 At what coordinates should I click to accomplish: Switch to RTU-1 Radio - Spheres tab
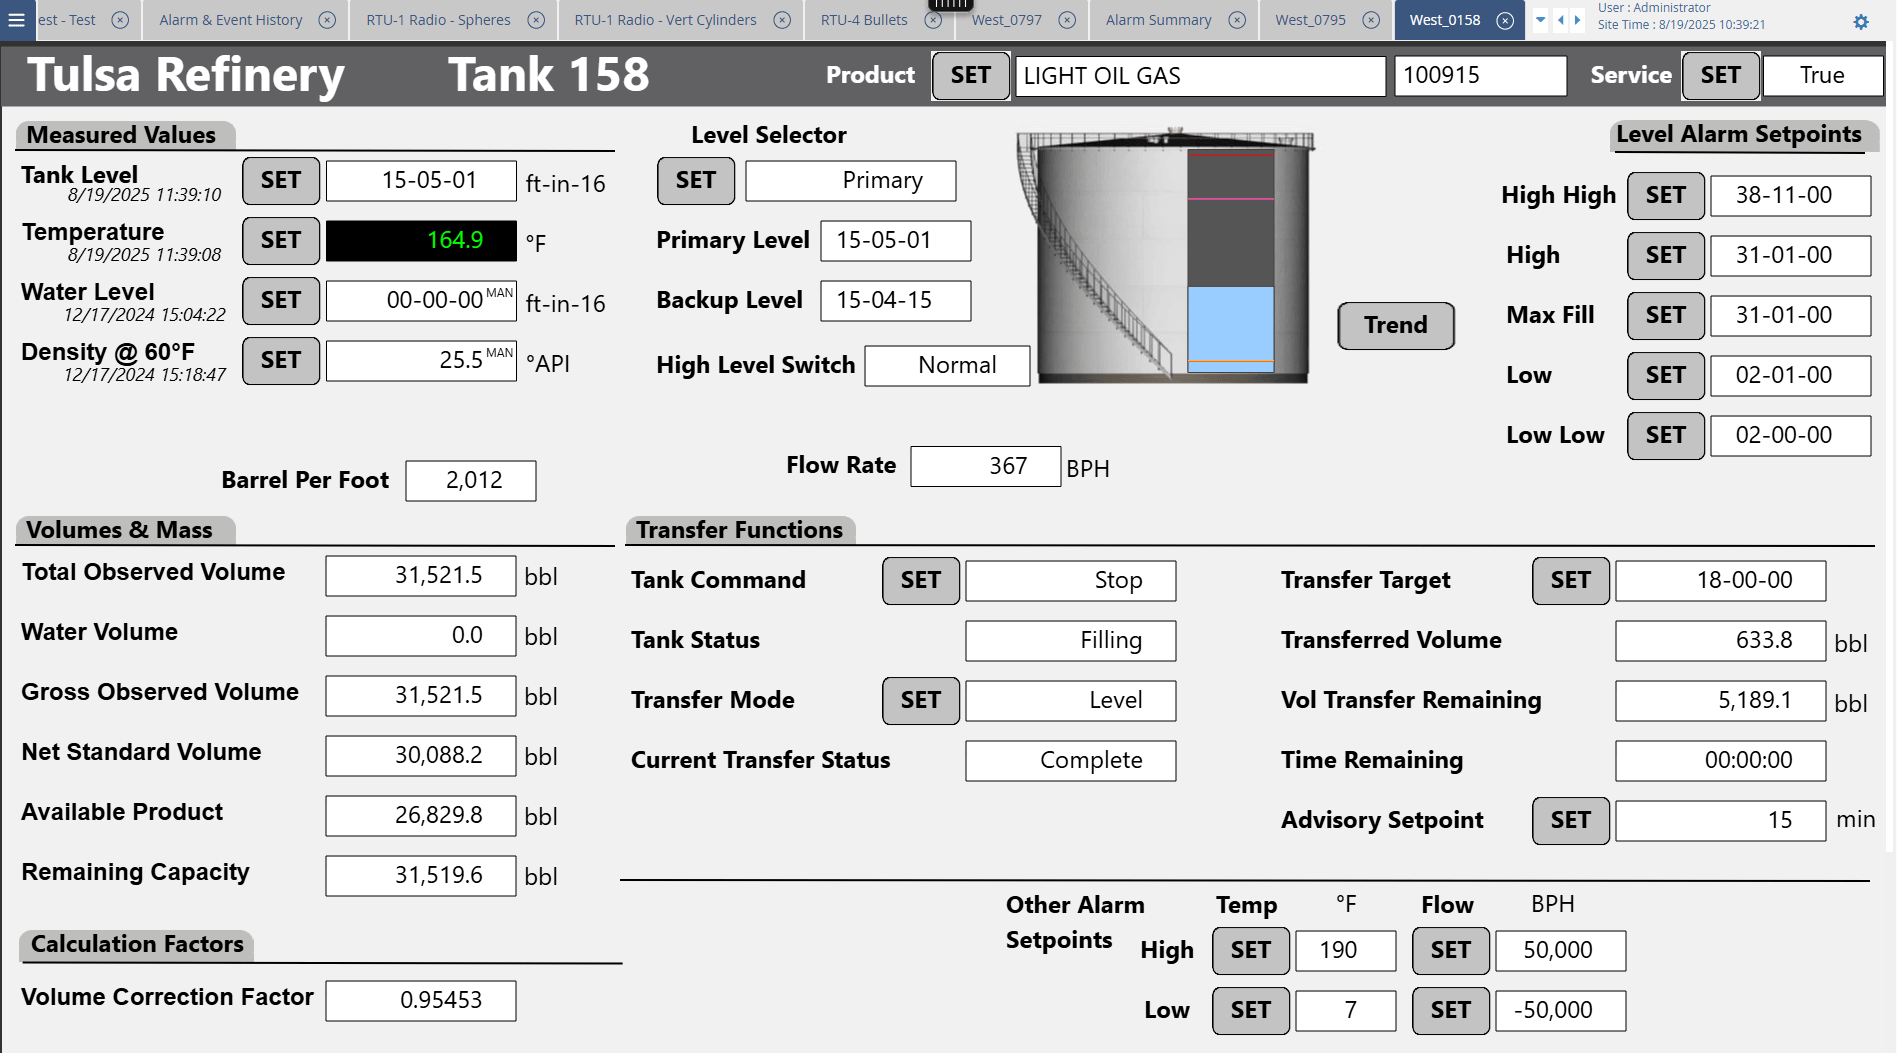click(438, 20)
